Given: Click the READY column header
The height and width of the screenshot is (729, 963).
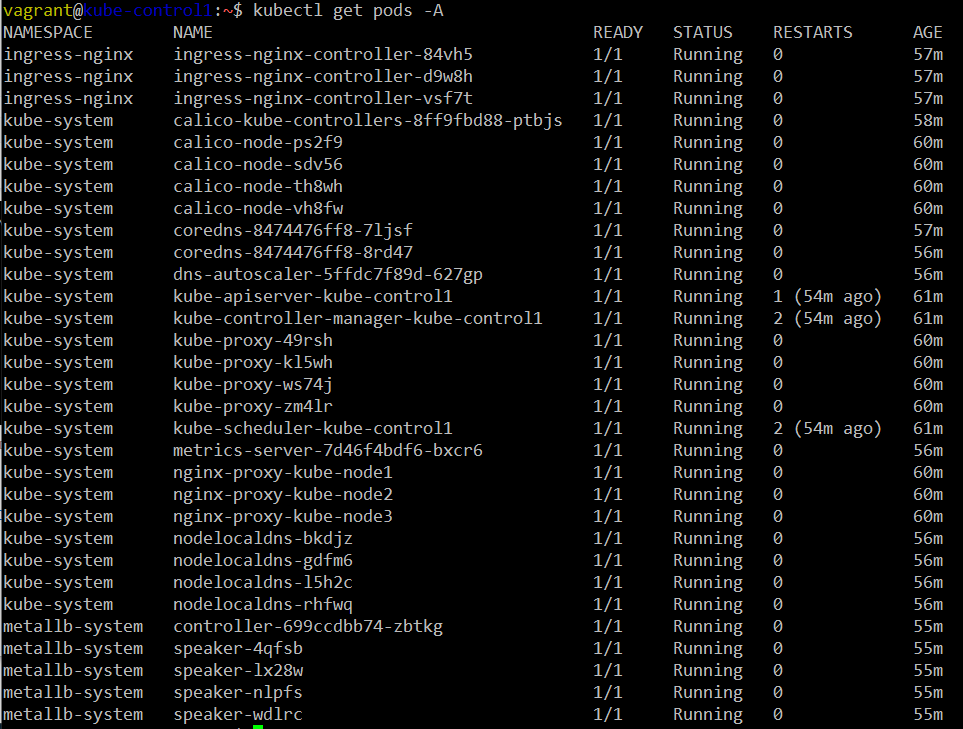Looking at the screenshot, I should point(618,33).
